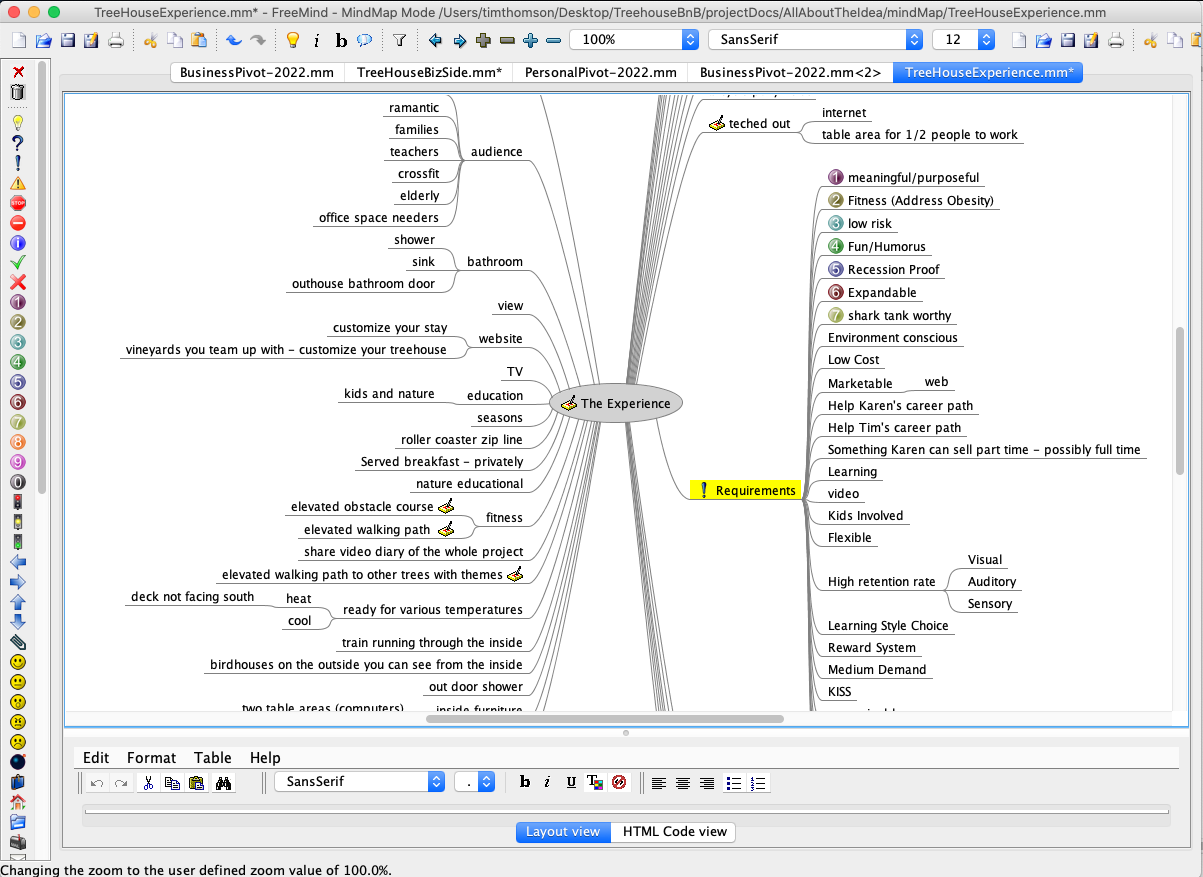Click the blue undo arrow in the main toolbar
This screenshot has height=877, width=1203.
click(233, 40)
